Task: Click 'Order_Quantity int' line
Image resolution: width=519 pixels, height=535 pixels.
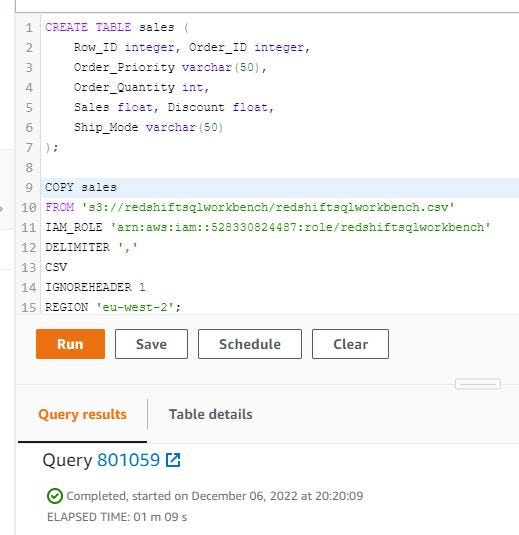Action: coord(141,87)
